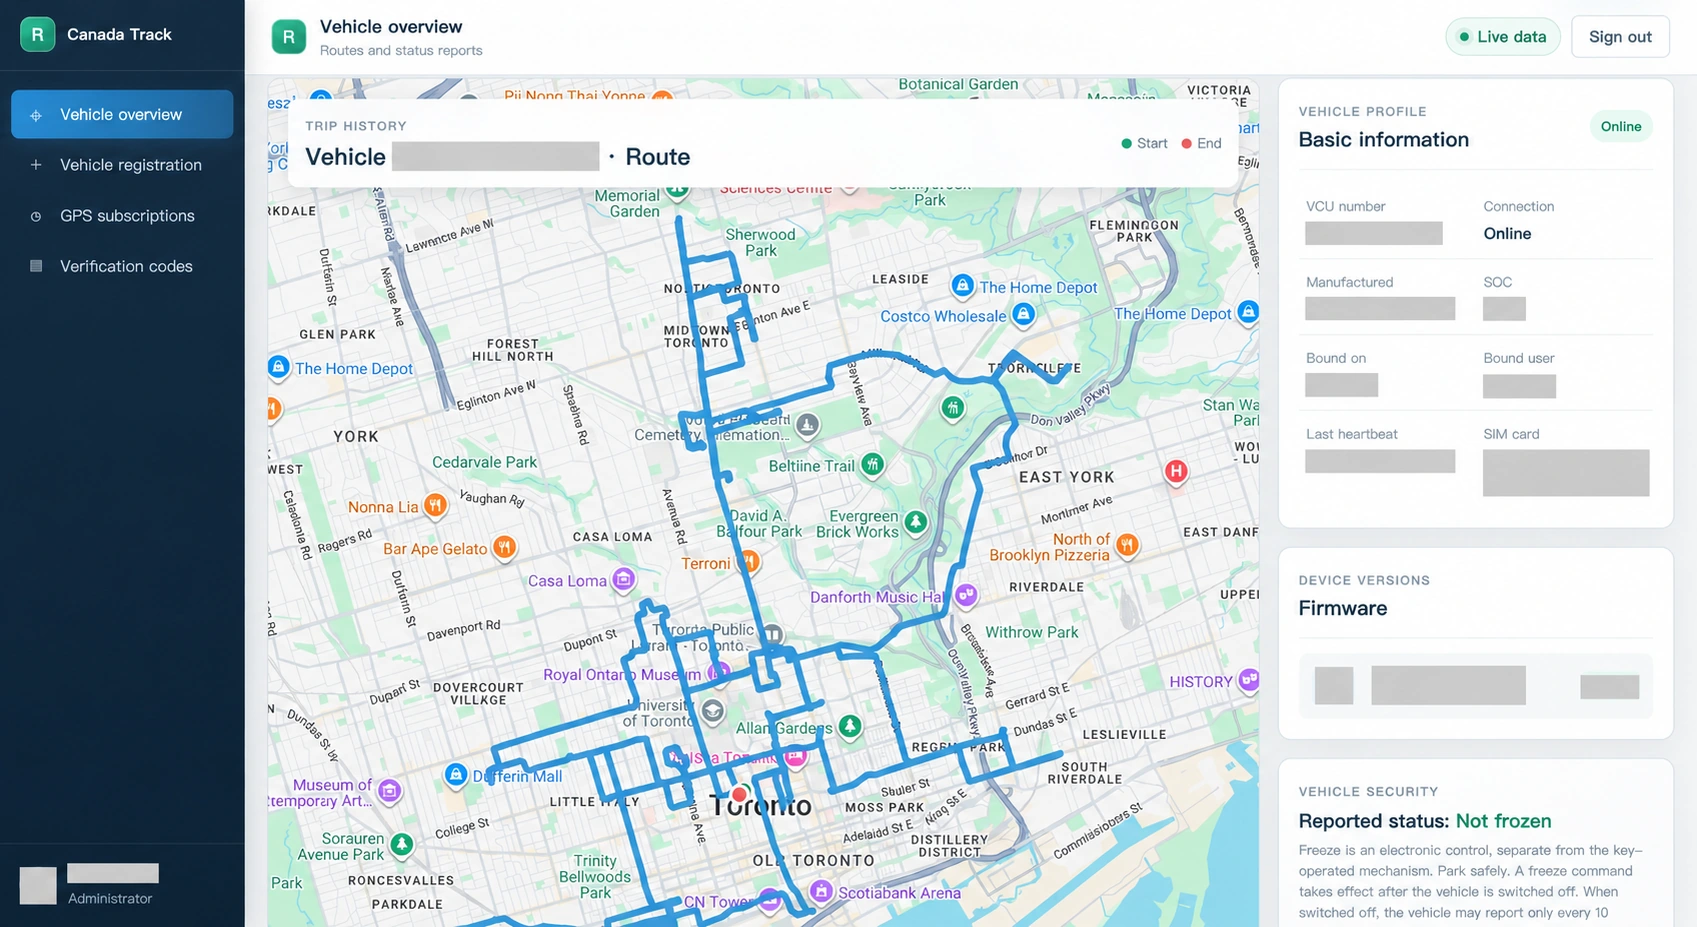
Task: Click the Dufferin Mall shopping pin
Action: click(x=456, y=775)
